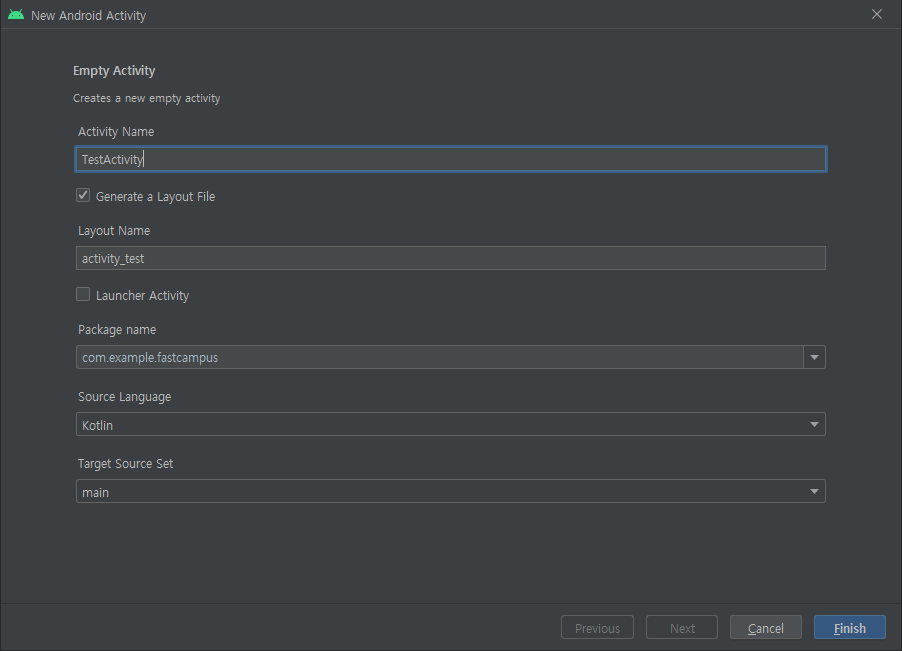
Task: Click the Activity Name text field
Action: click(451, 159)
